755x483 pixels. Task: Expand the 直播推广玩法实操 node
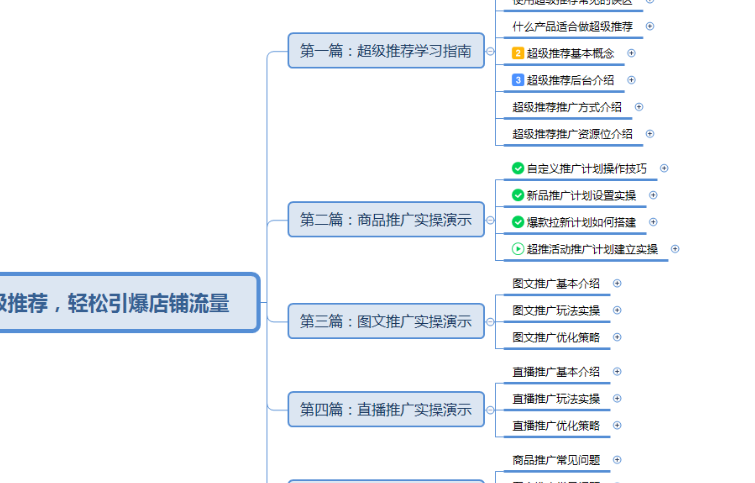pos(617,398)
